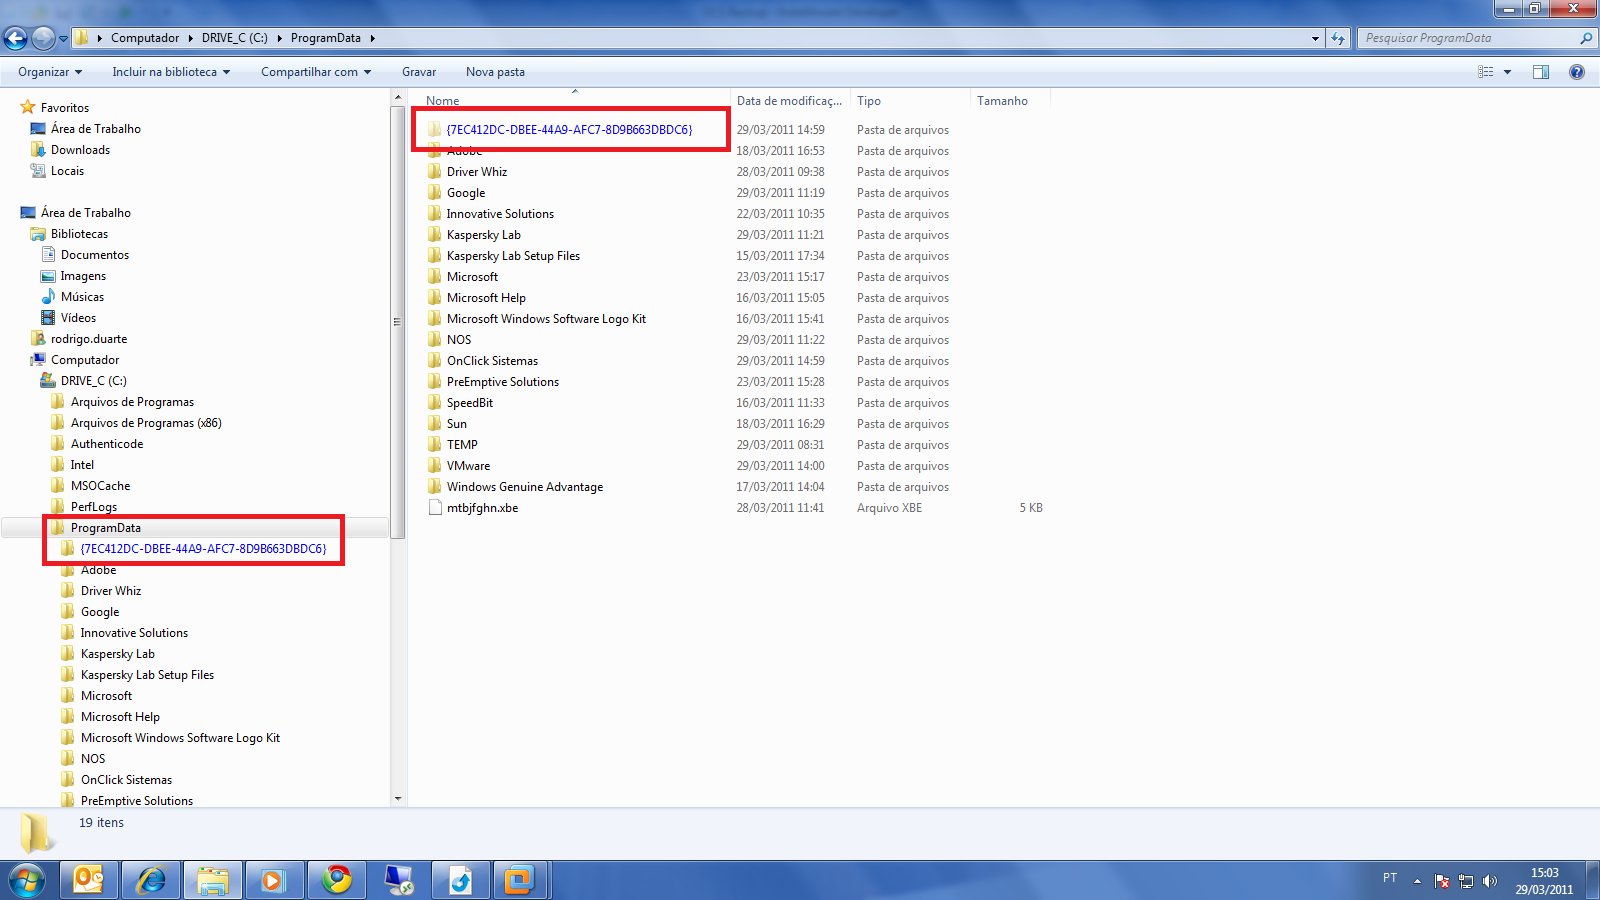Open dropdown arrow after ProgramData in address bar
This screenshot has width=1600, height=900.
pos(373,38)
